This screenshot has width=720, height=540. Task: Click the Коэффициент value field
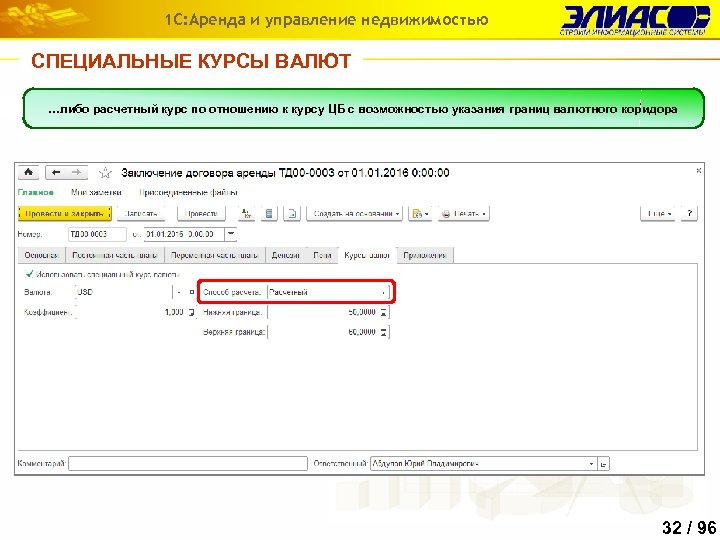130,312
